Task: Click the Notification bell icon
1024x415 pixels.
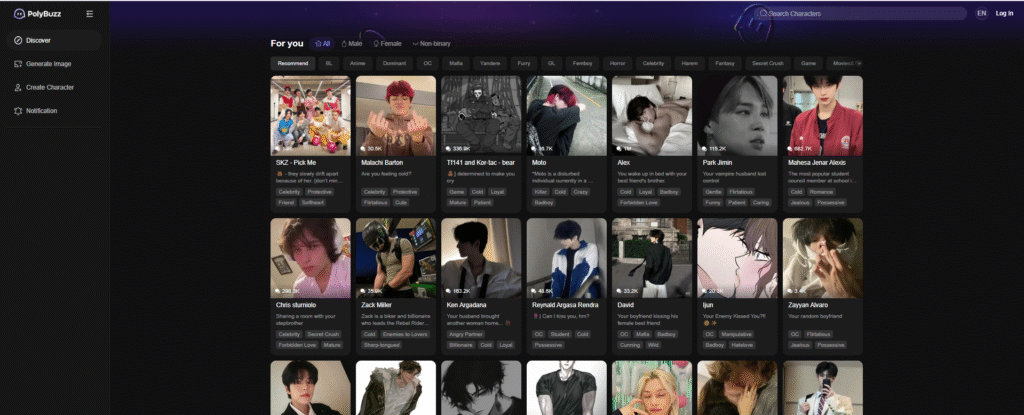Action: coord(18,111)
